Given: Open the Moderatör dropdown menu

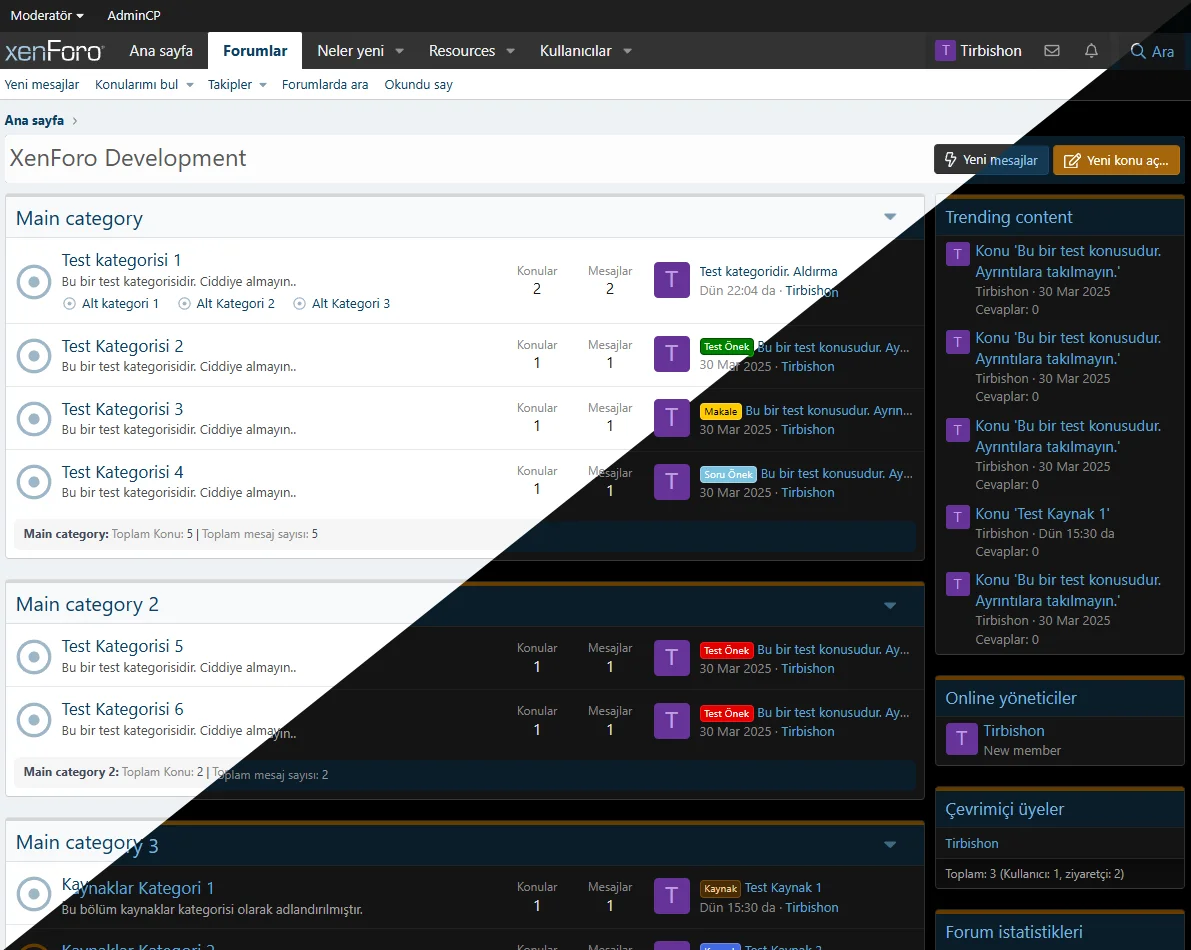Looking at the screenshot, I should tap(47, 15).
